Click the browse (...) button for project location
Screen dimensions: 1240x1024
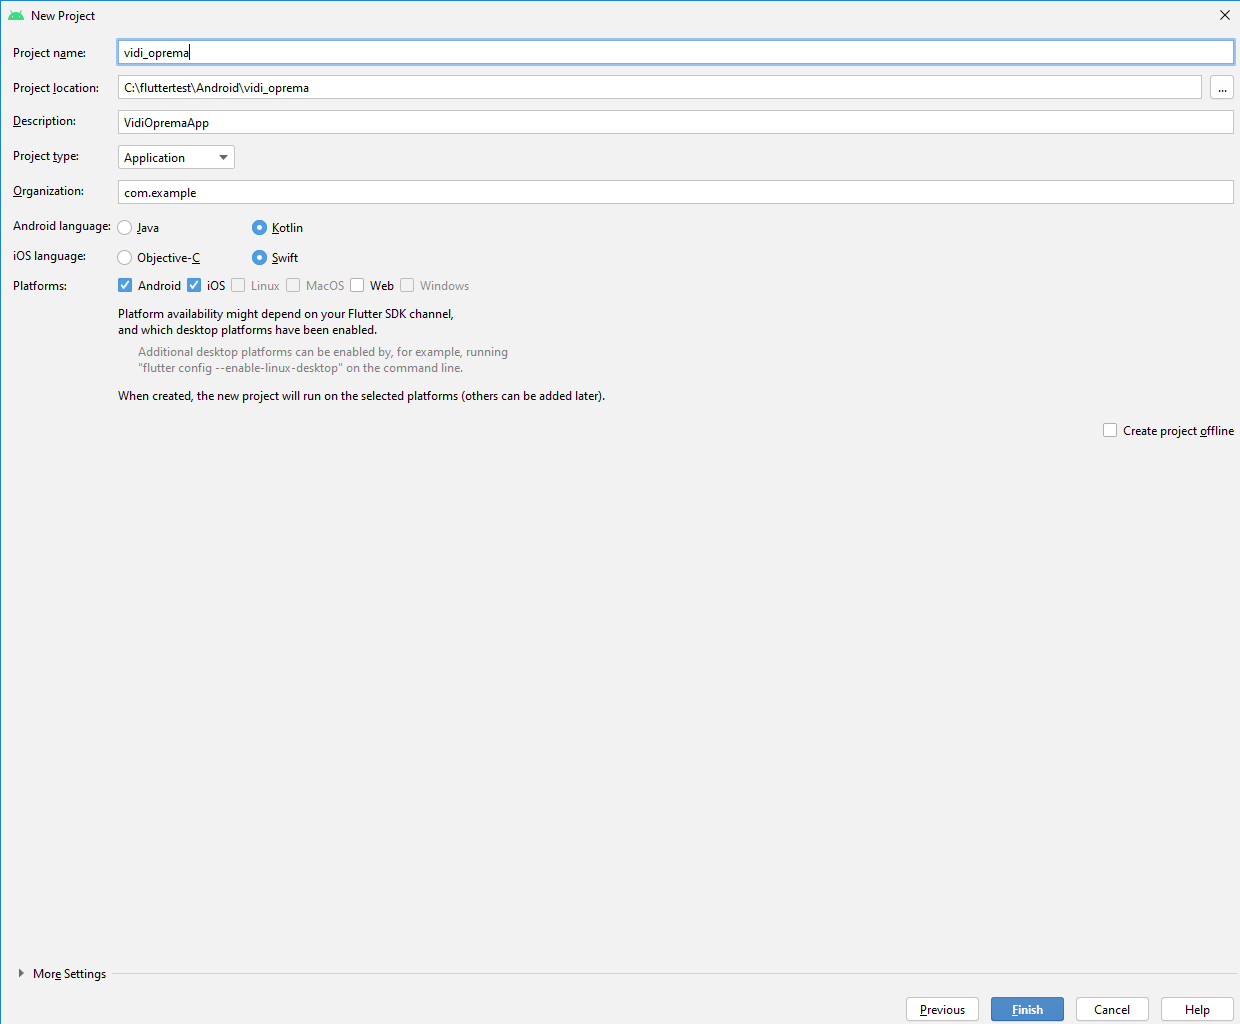1221,88
